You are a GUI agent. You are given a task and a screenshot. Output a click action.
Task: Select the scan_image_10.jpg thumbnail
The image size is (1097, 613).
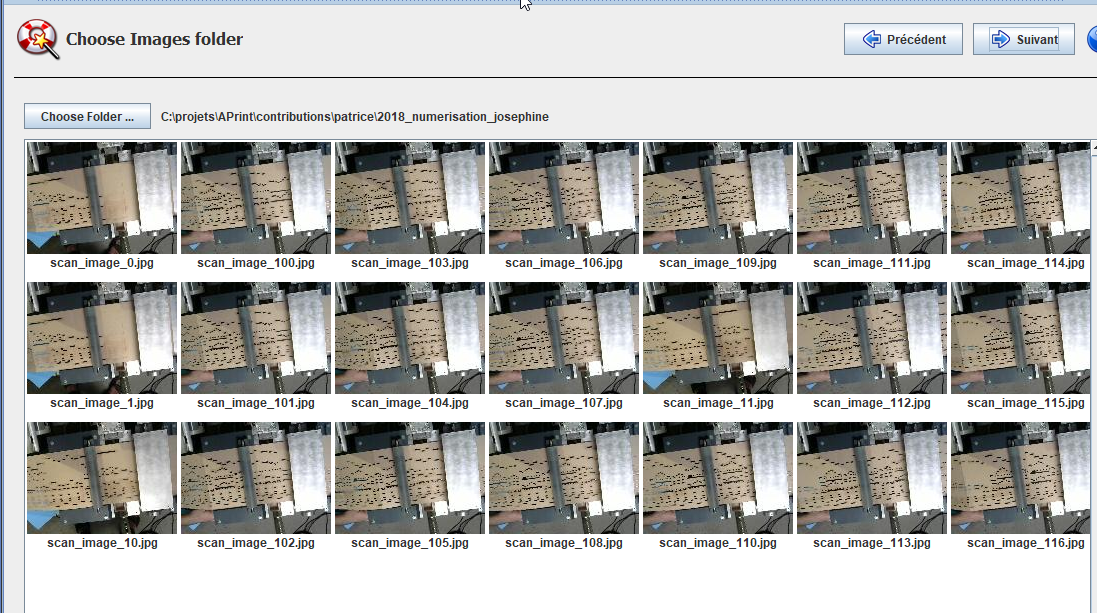coord(102,478)
